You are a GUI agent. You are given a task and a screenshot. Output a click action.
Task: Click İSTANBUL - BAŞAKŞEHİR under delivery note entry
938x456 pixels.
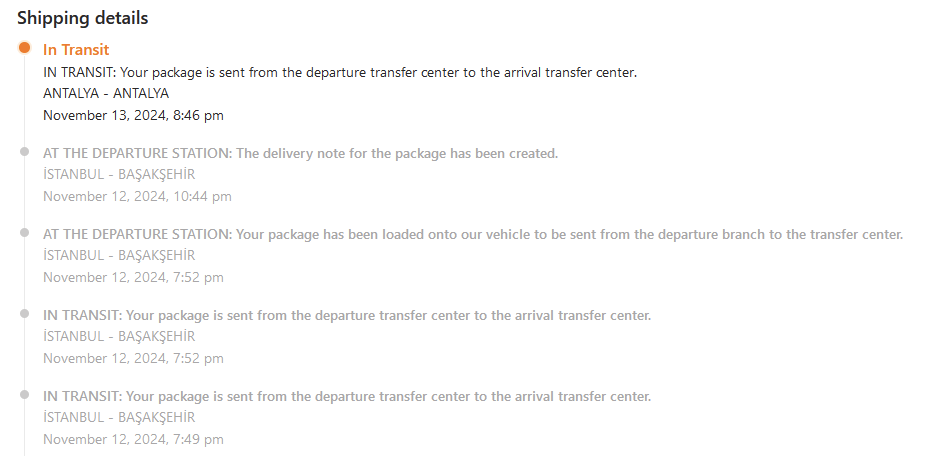(x=119, y=174)
